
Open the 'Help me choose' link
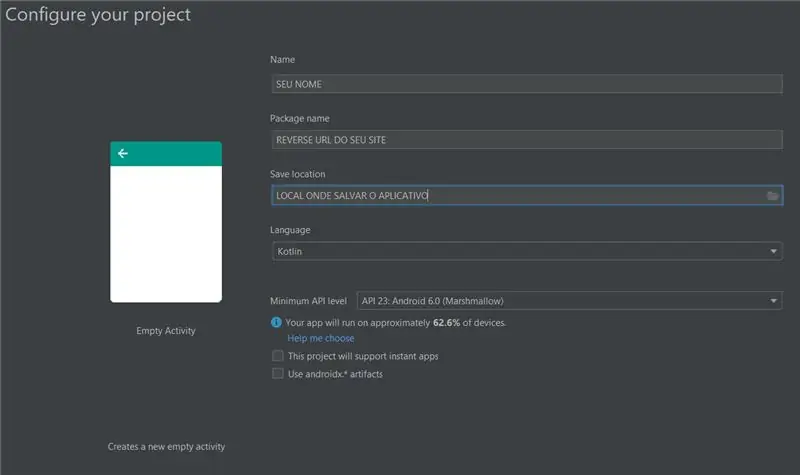tap(320, 338)
